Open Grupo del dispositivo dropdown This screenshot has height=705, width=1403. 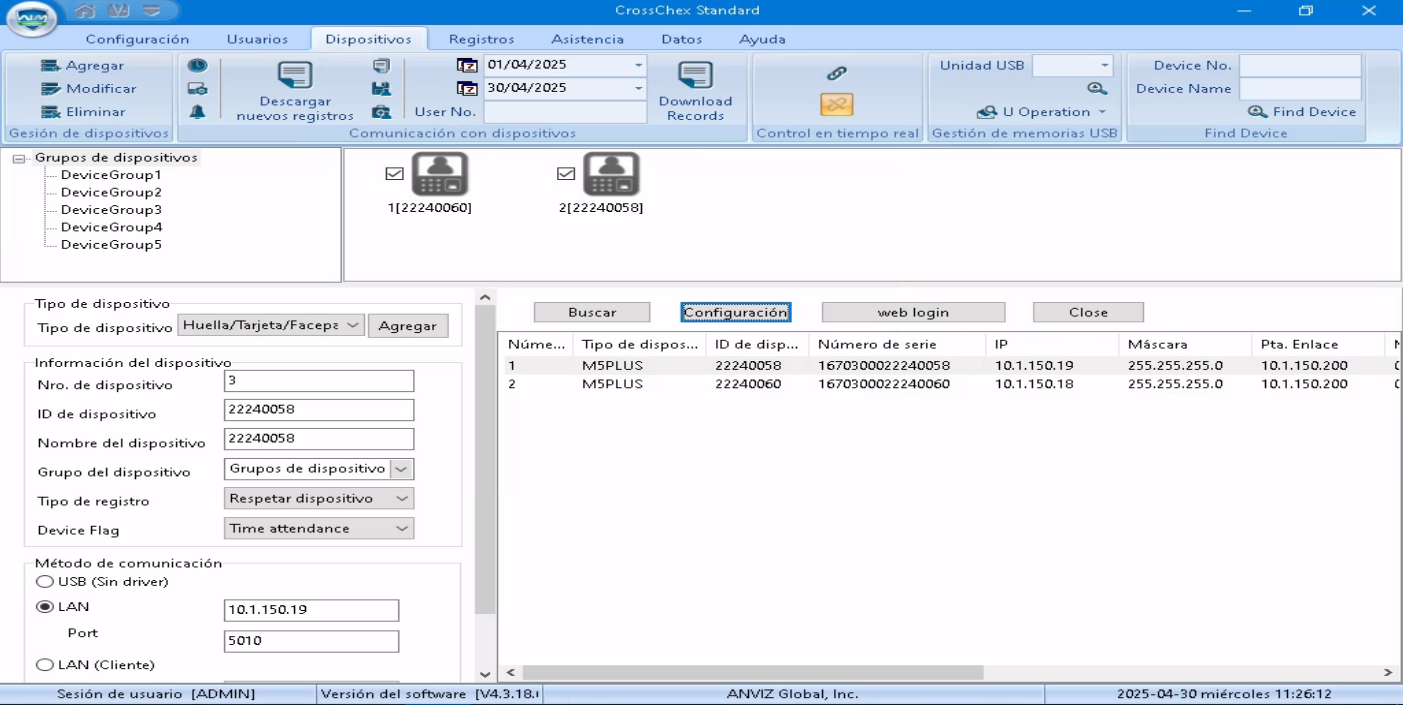click(x=401, y=469)
